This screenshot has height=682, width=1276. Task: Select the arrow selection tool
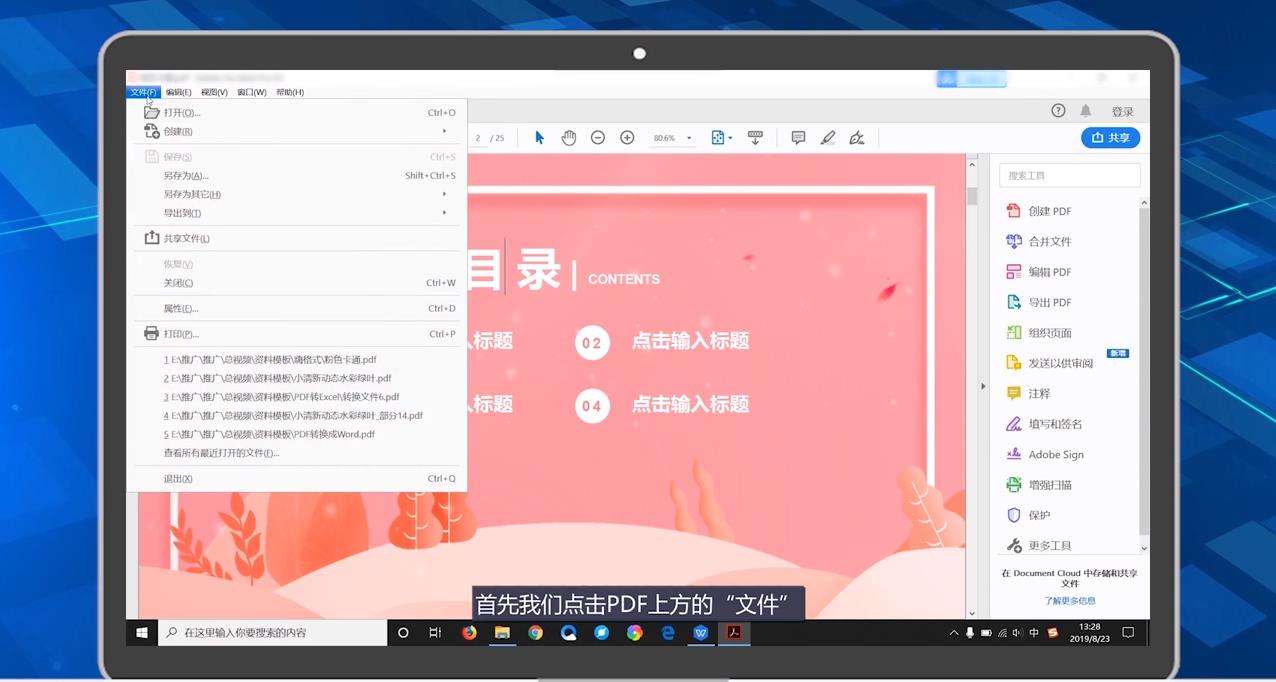click(x=539, y=138)
